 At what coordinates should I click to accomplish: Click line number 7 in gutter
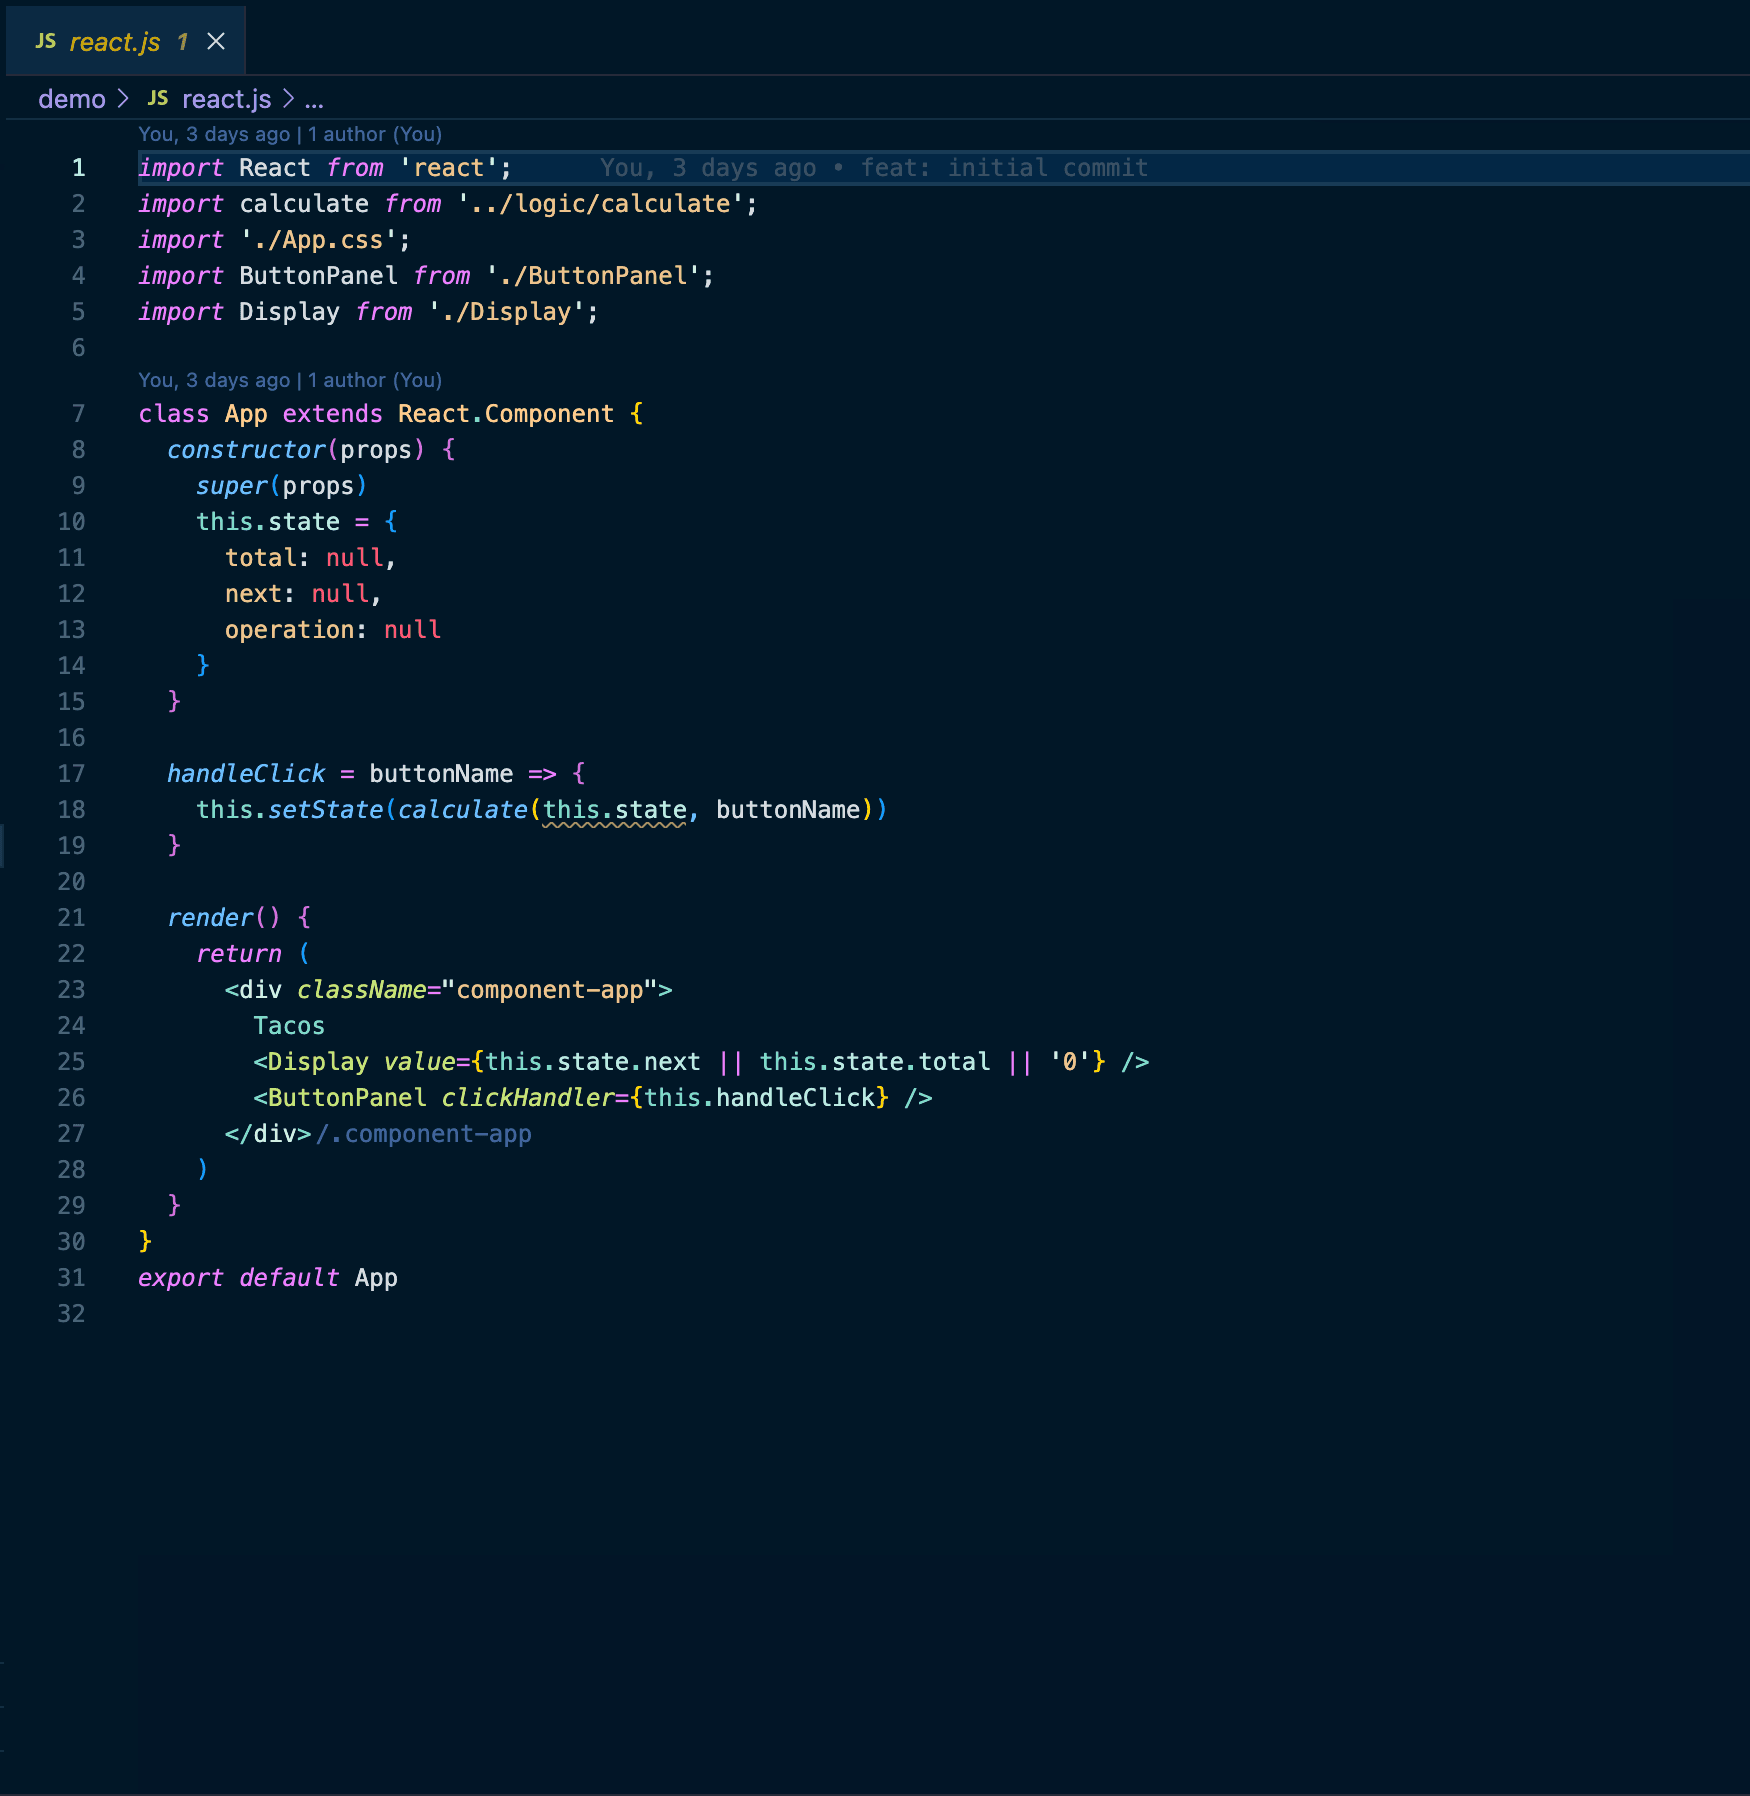point(78,414)
